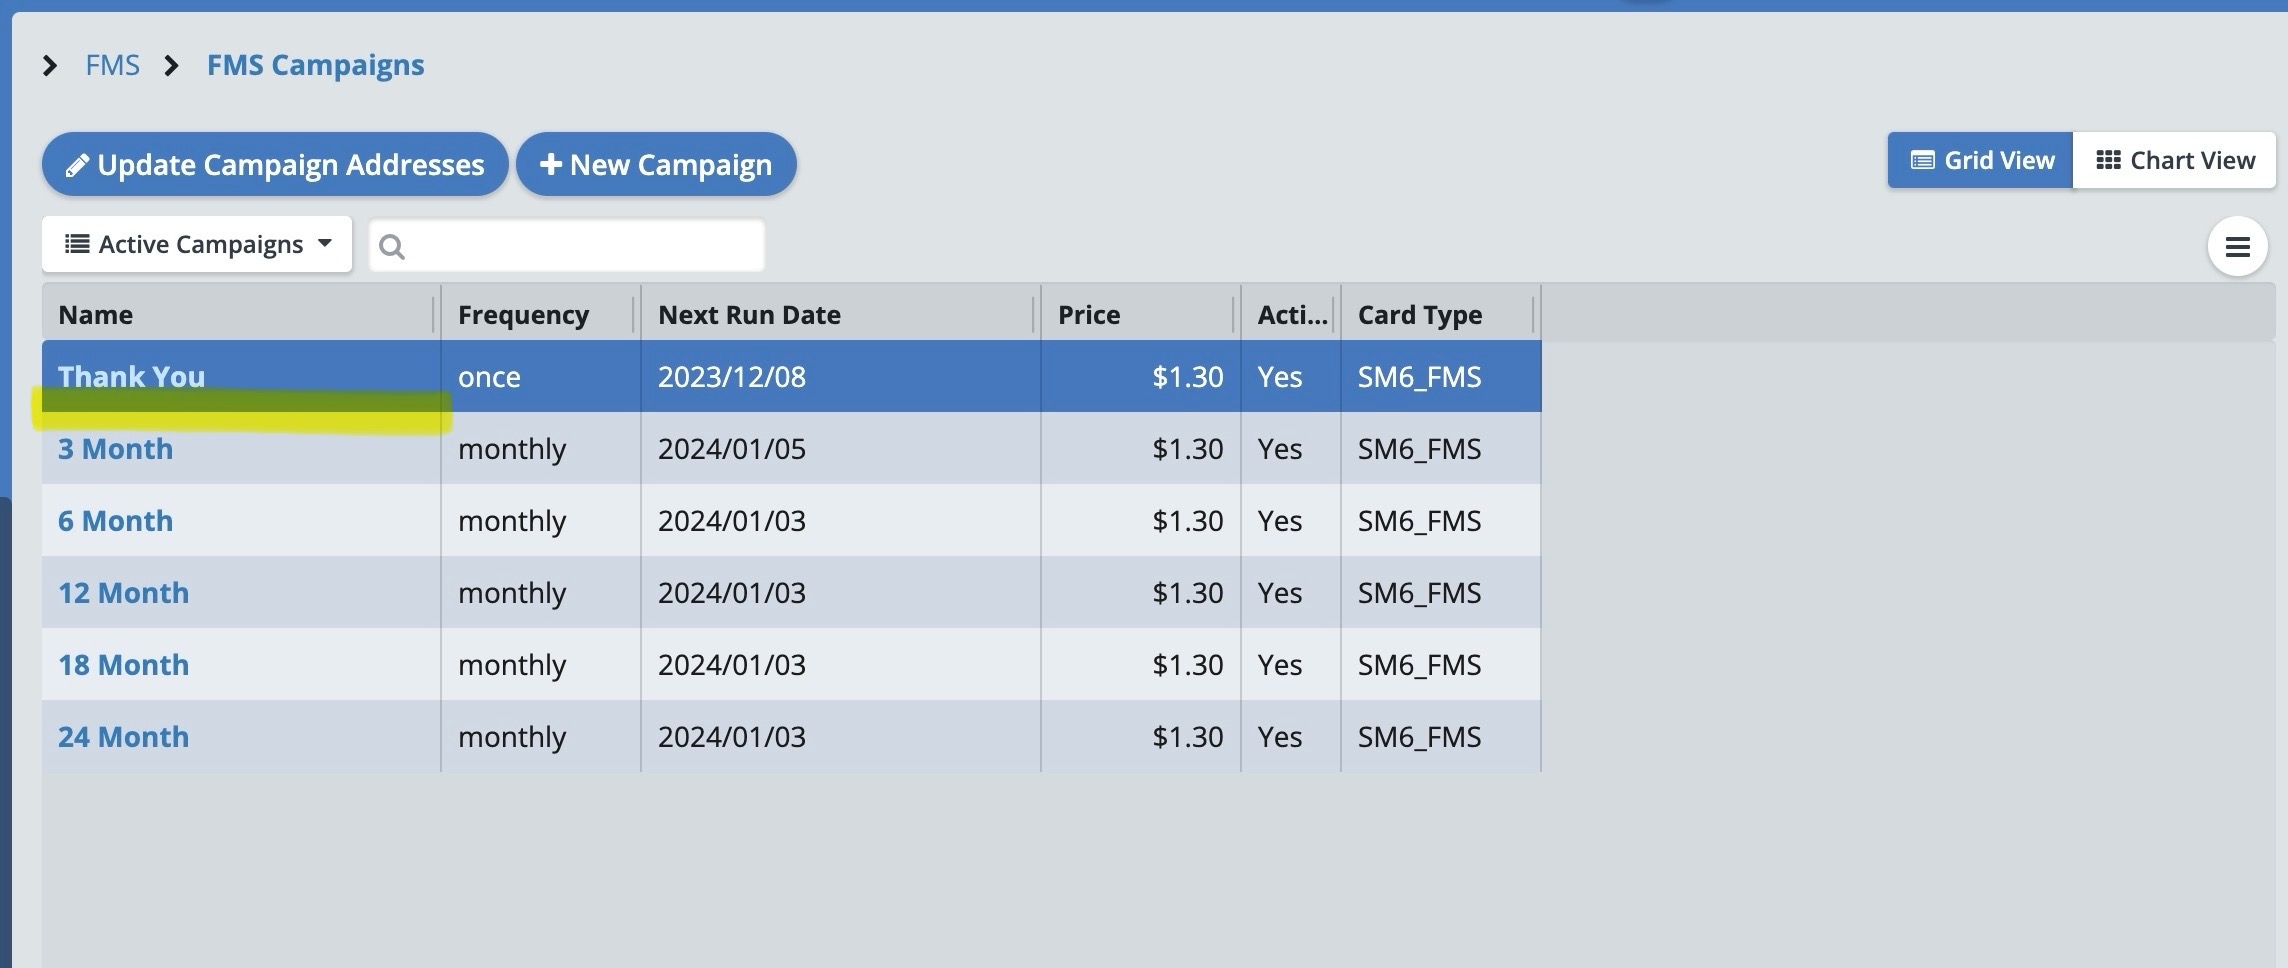Open the Active Campaigns dropdown
The height and width of the screenshot is (968, 2288).
[x=197, y=244]
